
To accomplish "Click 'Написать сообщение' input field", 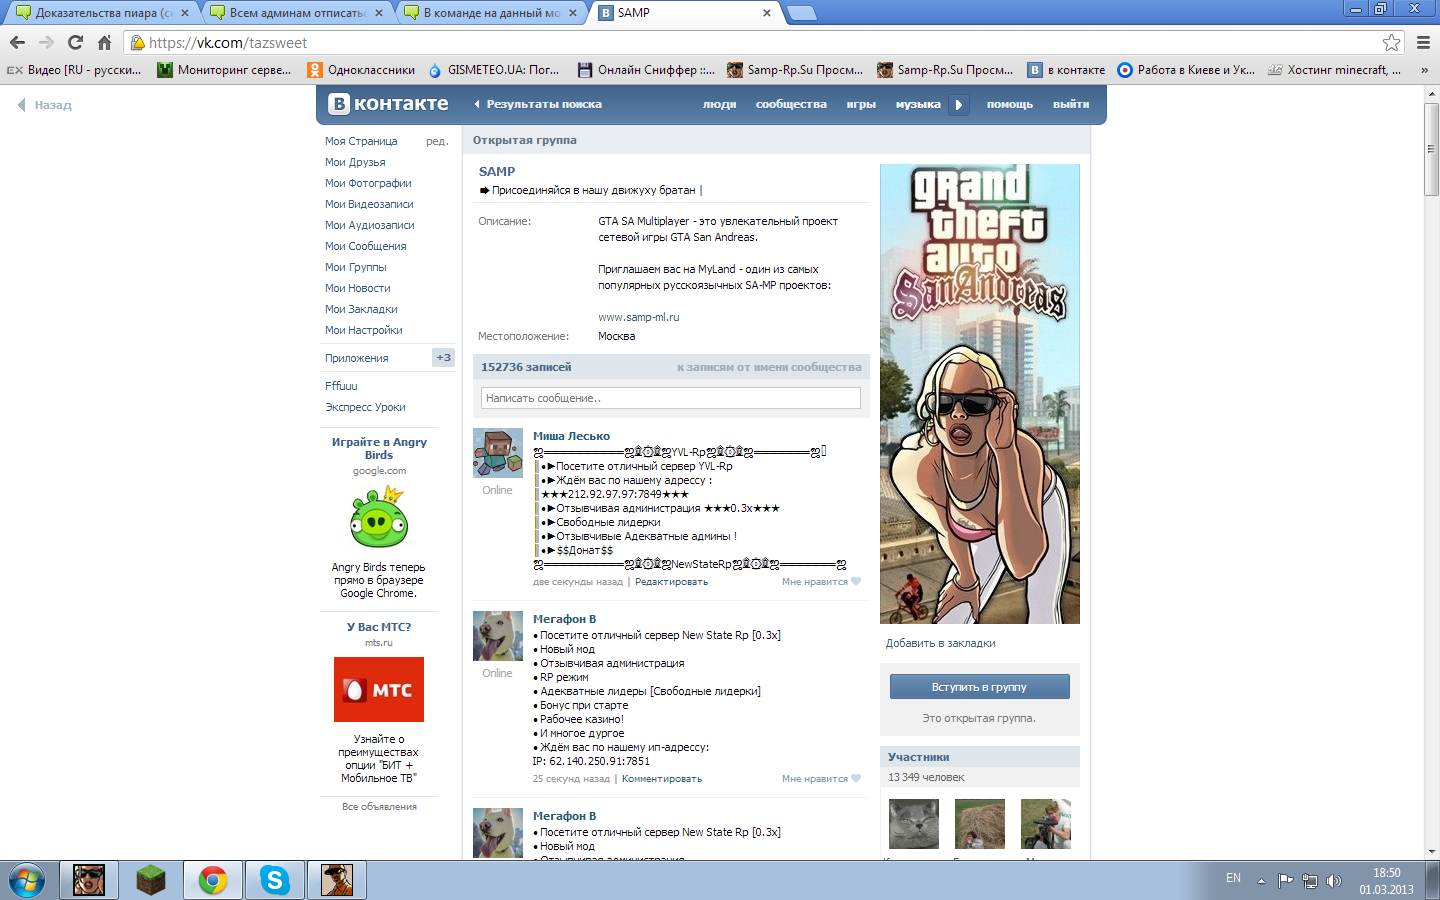I will click(670, 398).
